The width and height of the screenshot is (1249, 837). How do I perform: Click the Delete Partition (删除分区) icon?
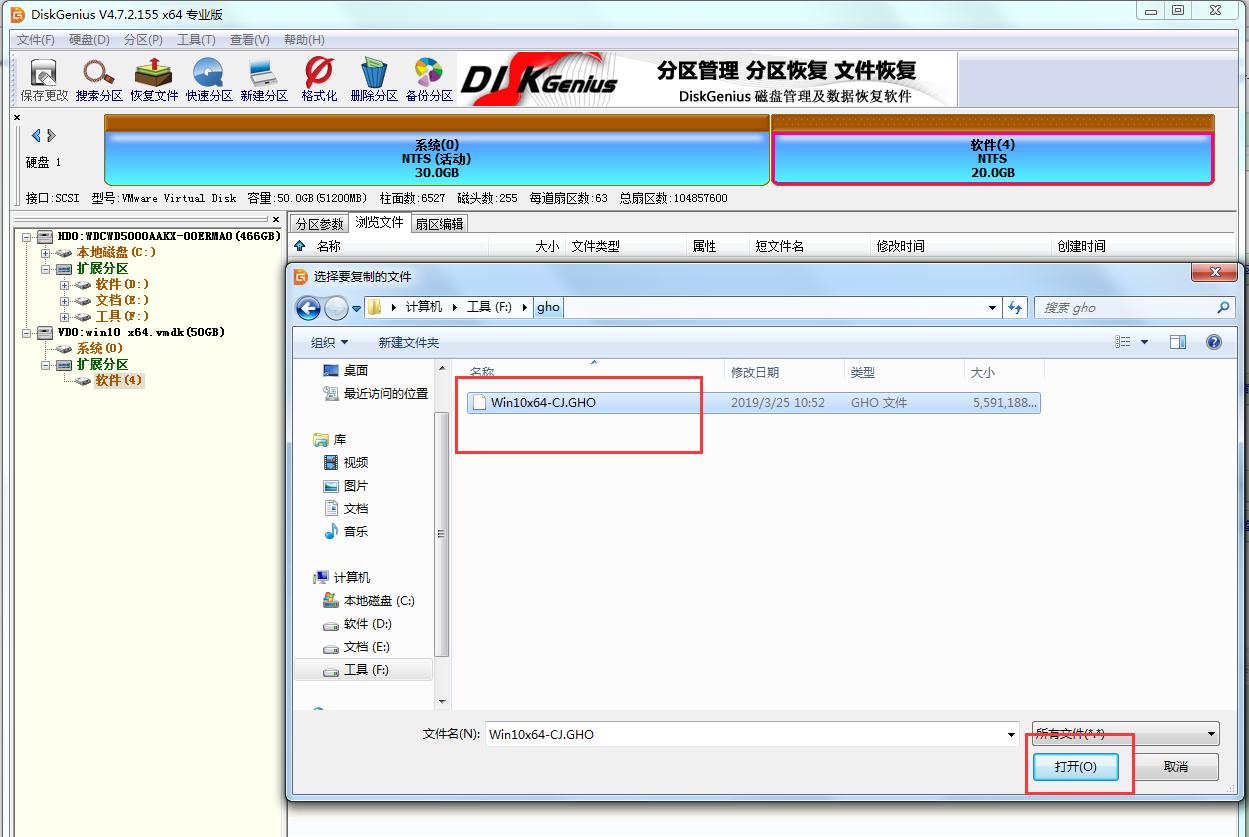coord(374,79)
